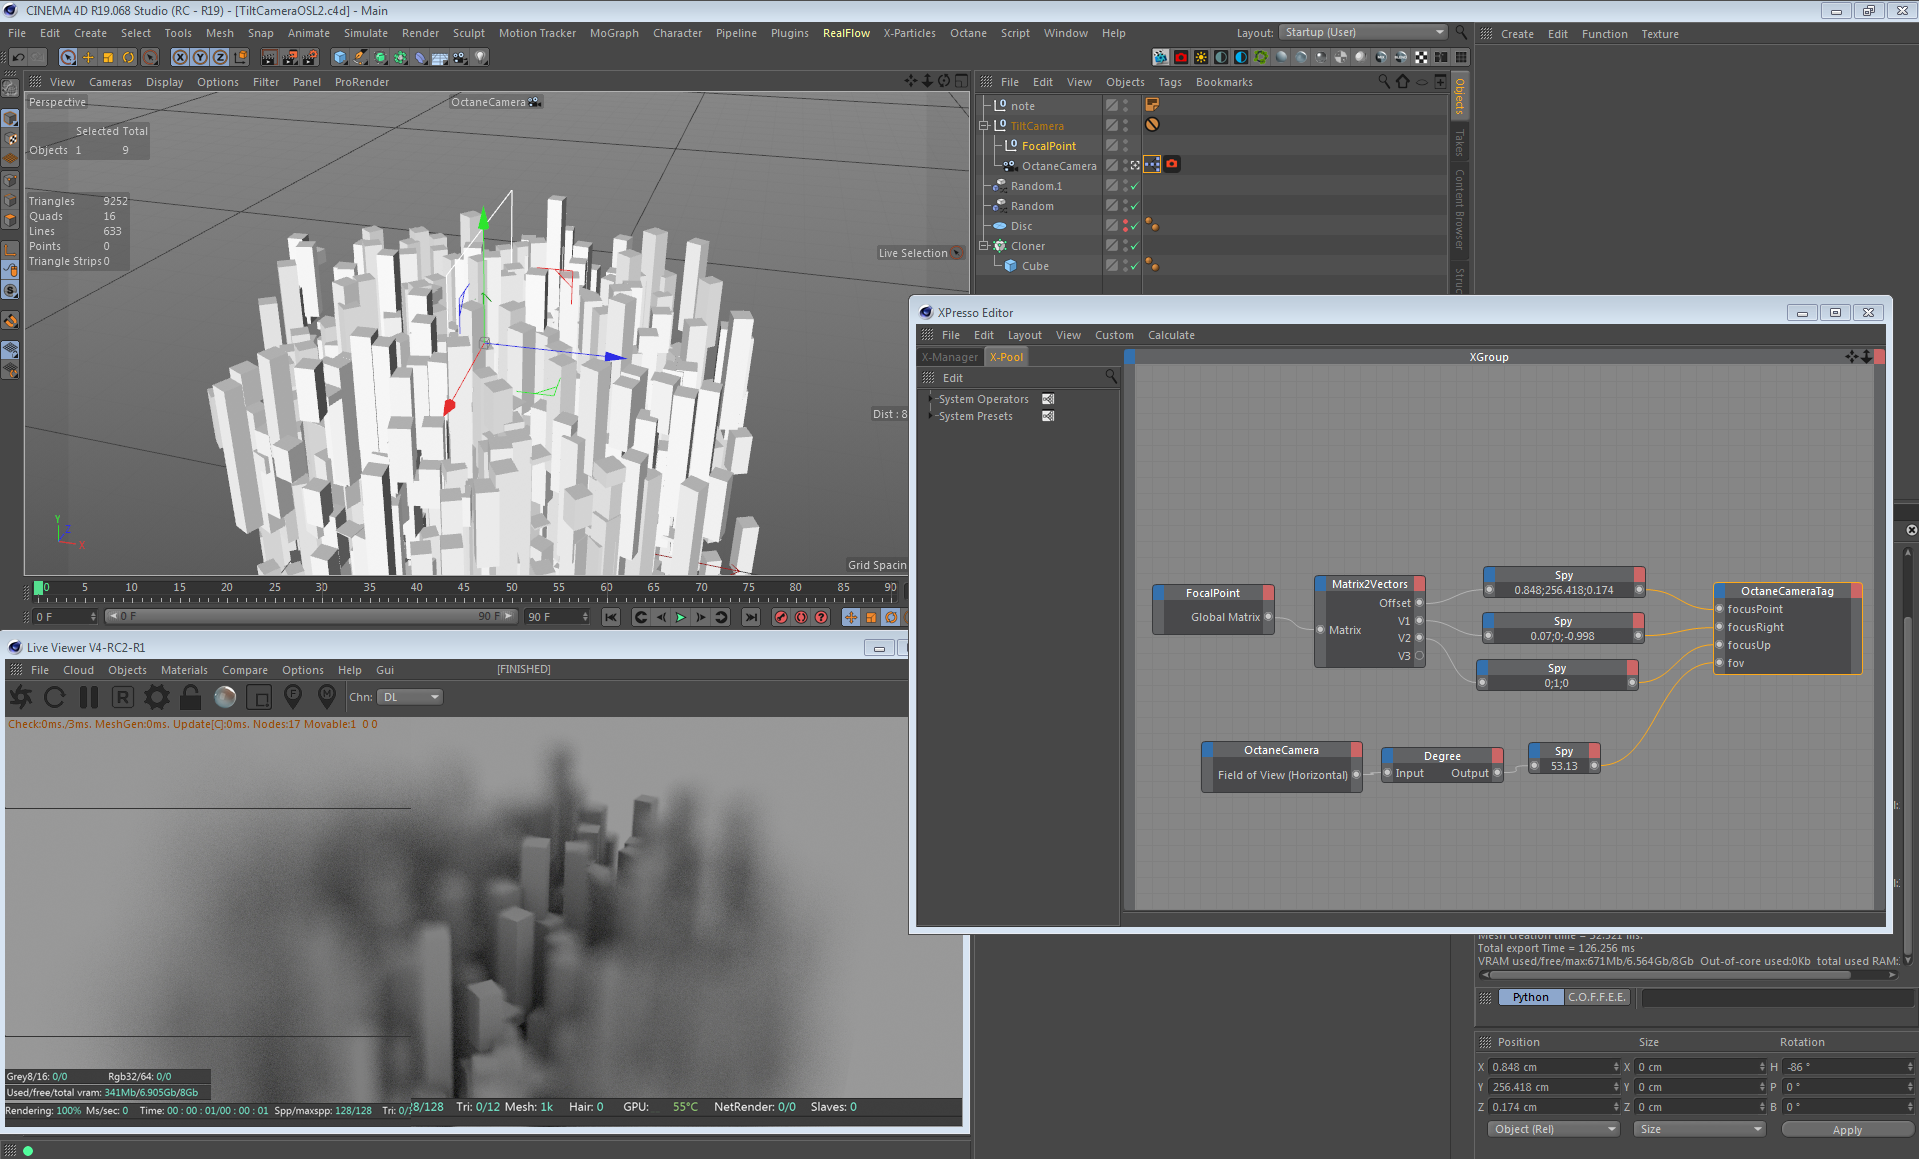The height and width of the screenshot is (1159, 1919).
Task: Jump to the end of the animation
Action: point(751,617)
